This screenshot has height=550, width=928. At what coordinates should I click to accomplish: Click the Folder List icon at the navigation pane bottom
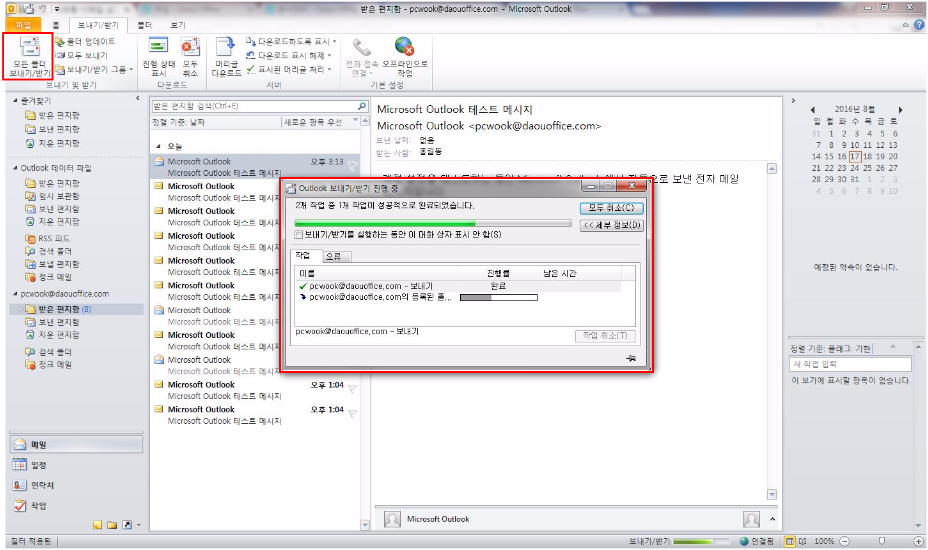(112, 525)
